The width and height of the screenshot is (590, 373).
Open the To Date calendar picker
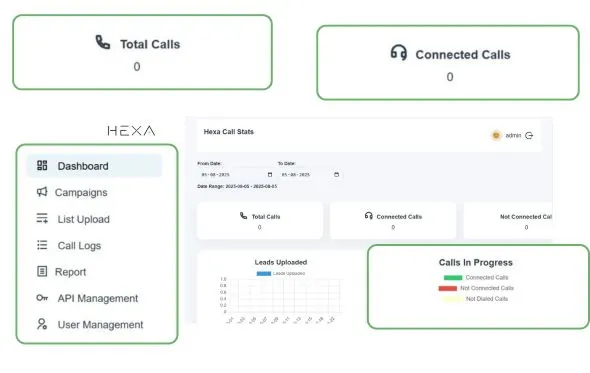(x=336, y=175)
